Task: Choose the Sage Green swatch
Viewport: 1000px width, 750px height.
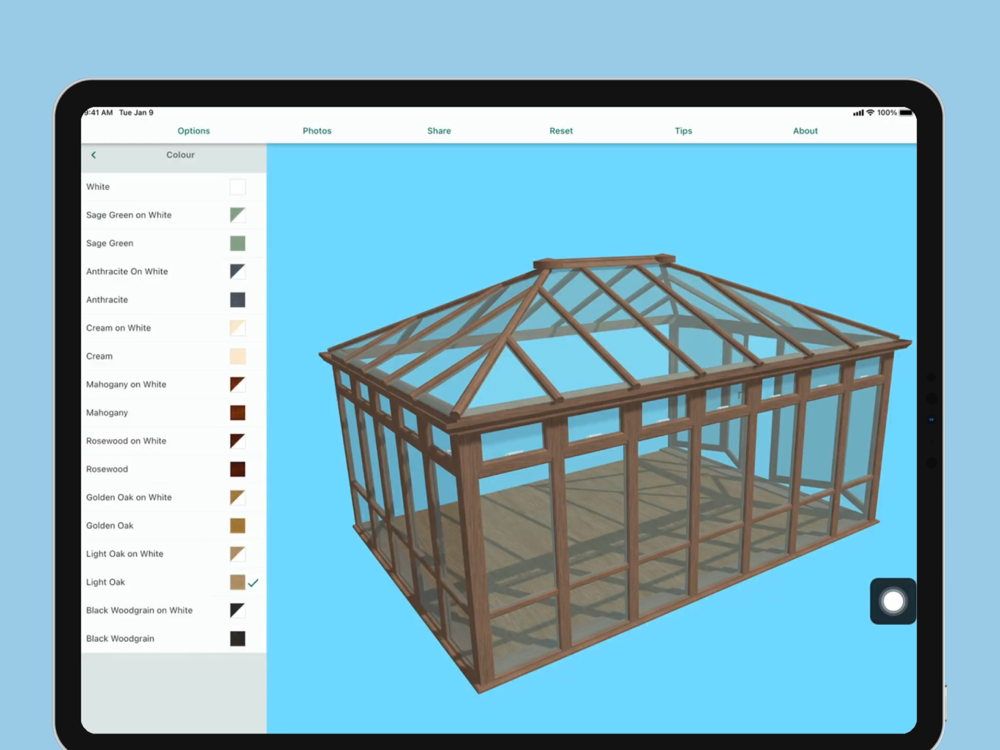Action: tap(237, 243)
